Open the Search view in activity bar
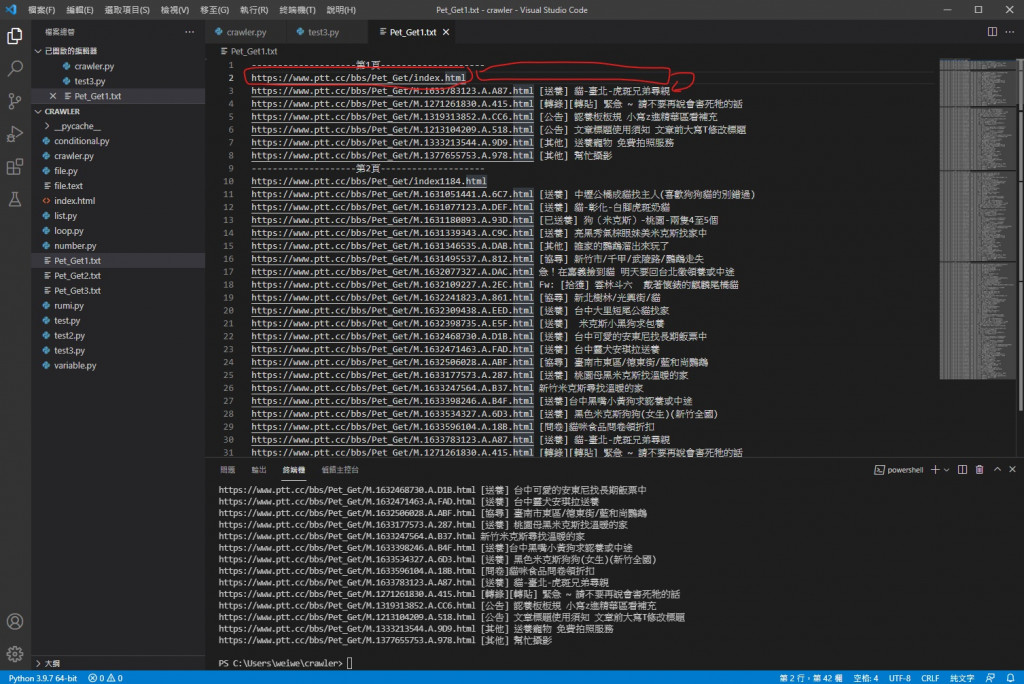The height and width of the screenshot is (684, 1024). (x=14, y=69)
